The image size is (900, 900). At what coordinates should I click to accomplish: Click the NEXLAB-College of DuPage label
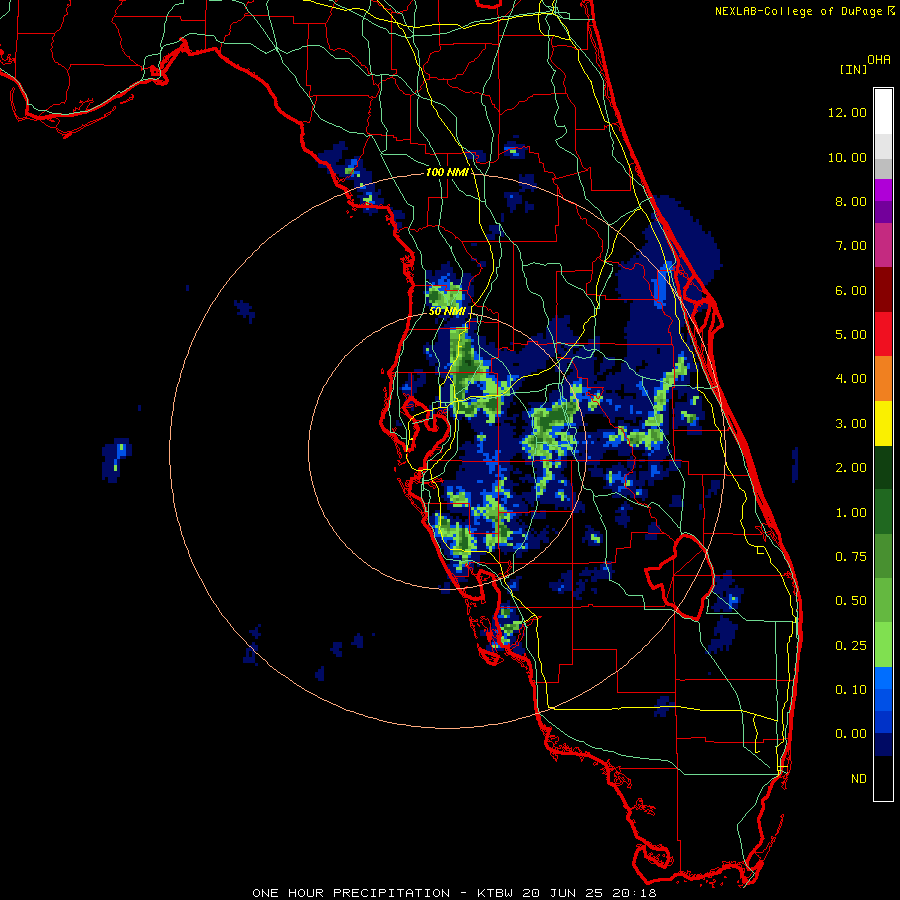pyautogui.click(x=798, y=11)
